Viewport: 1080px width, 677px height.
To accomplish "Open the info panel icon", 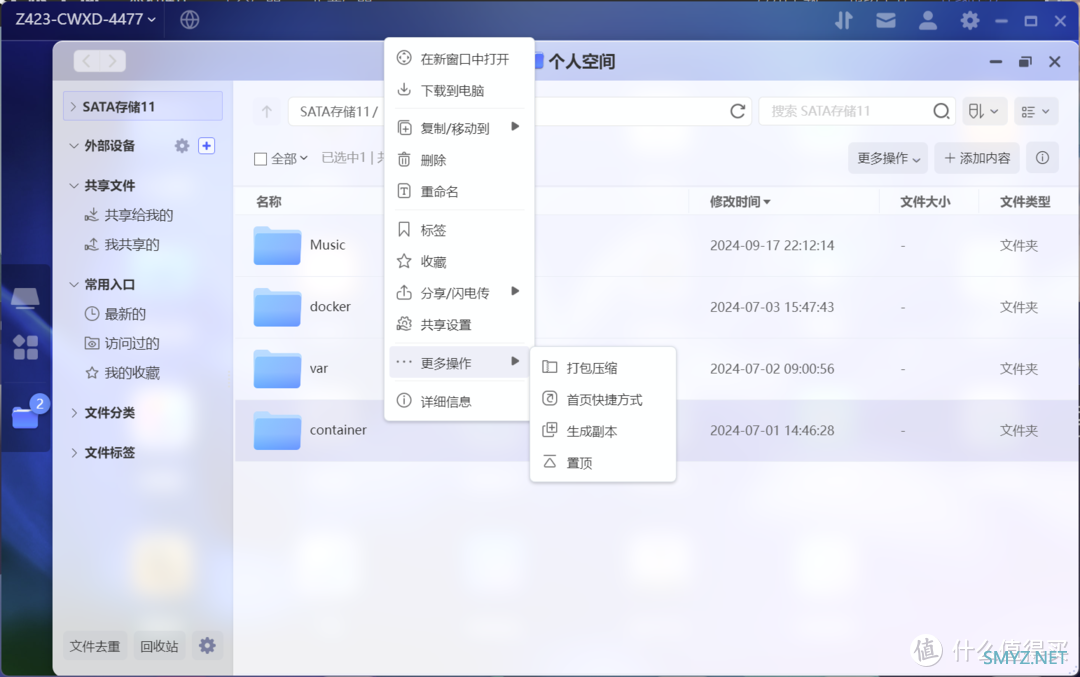I will click(x=1042, y=158).
